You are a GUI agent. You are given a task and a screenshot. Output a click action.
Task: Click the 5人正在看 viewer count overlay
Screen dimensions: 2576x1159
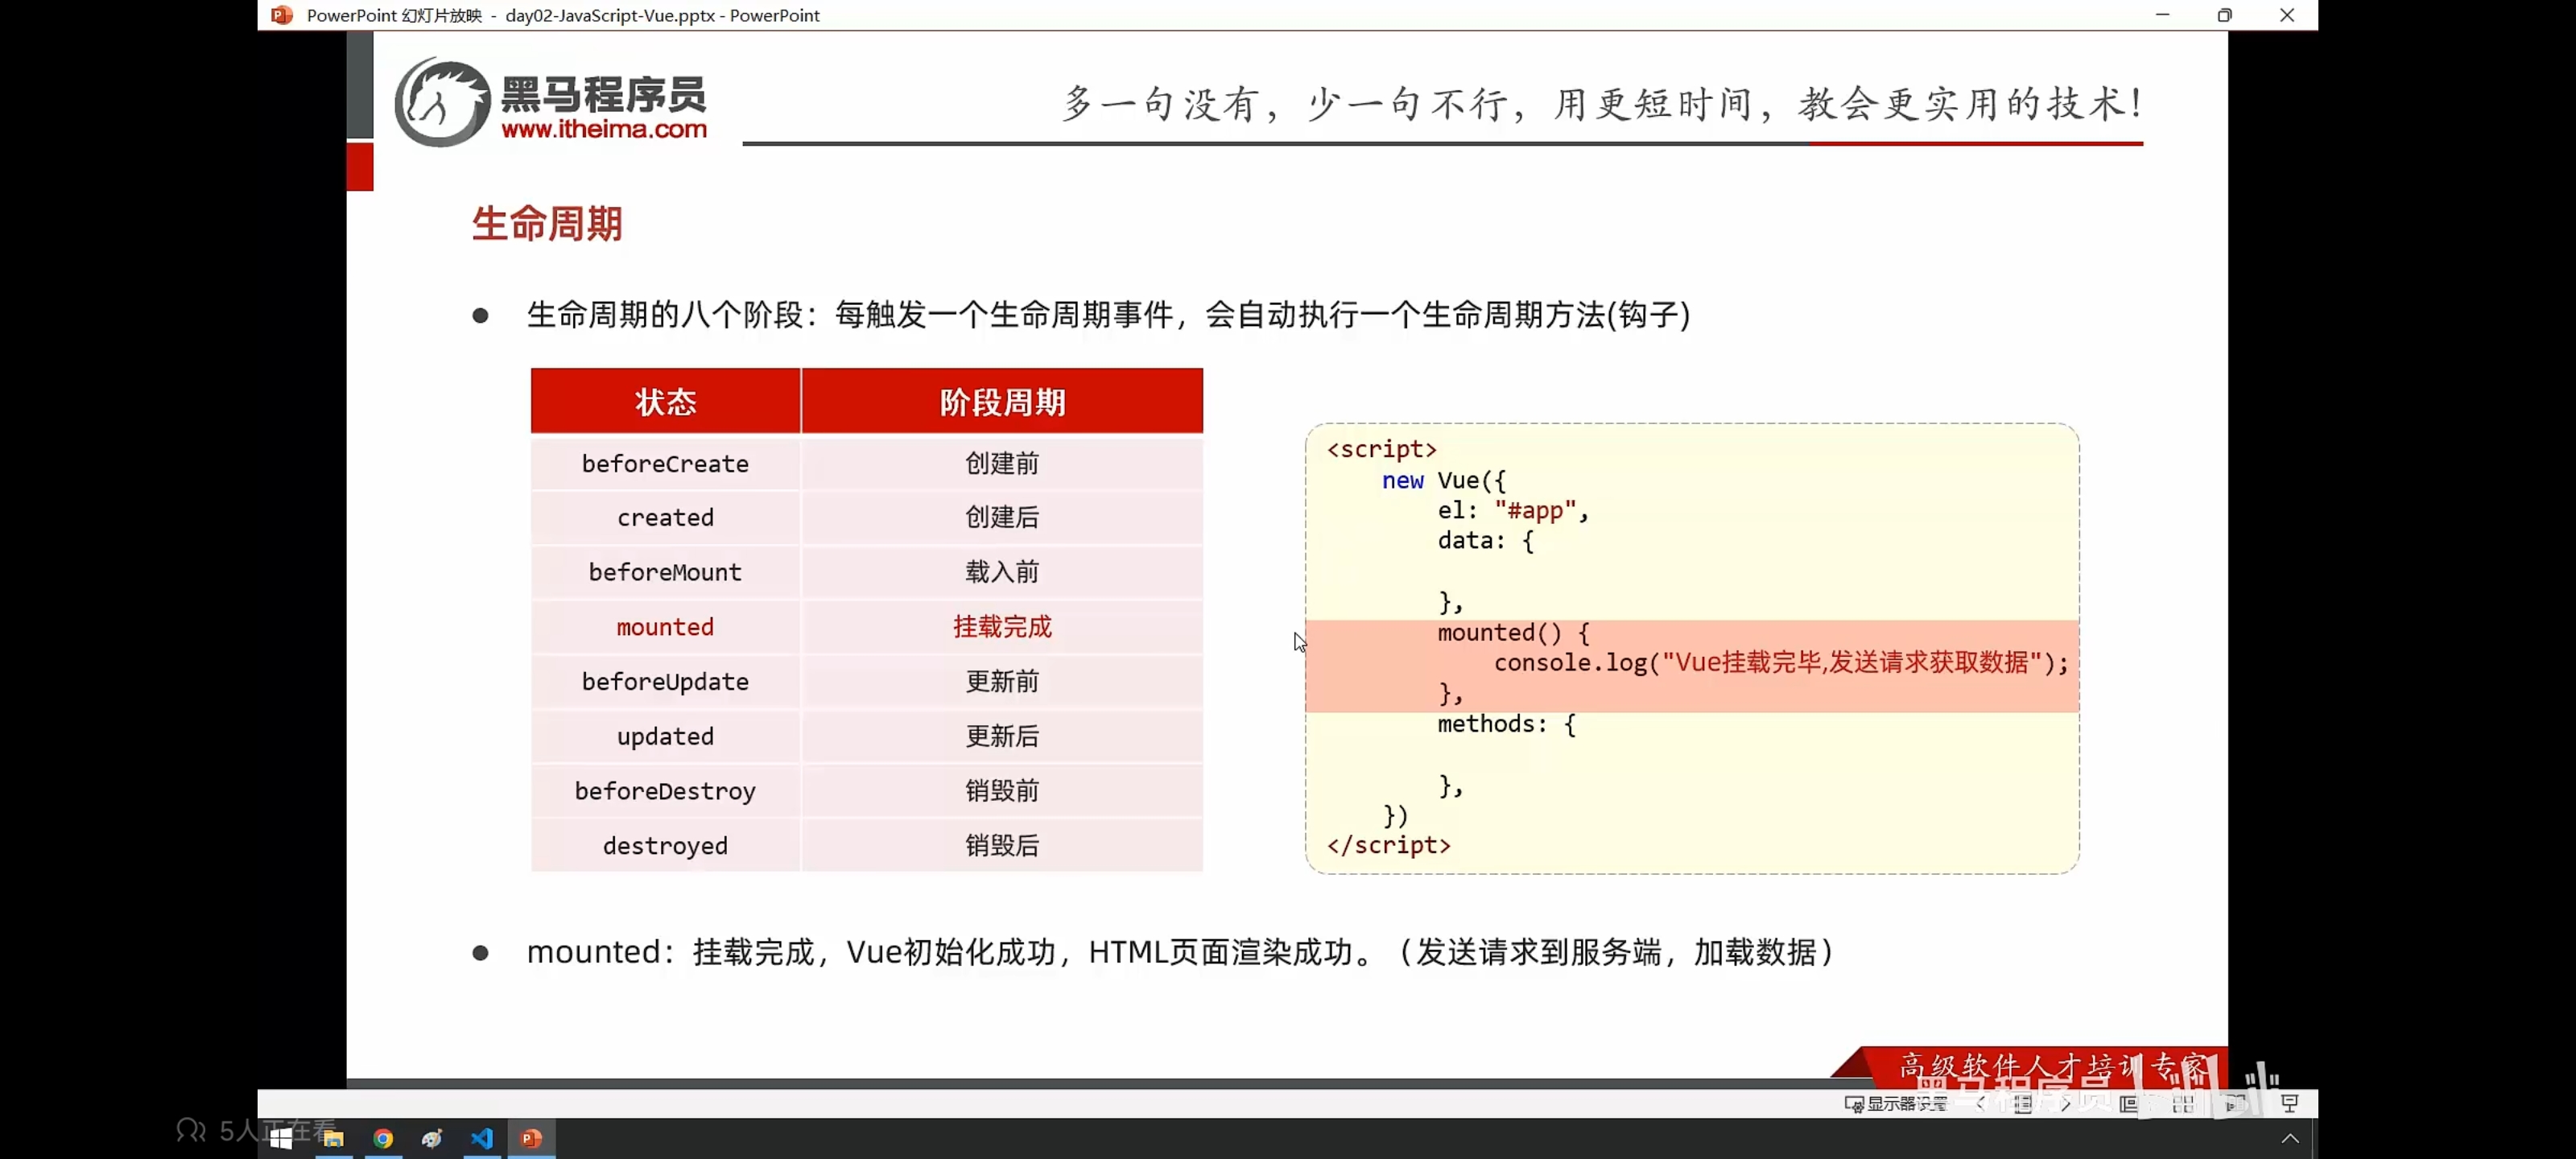point(256,1130)
